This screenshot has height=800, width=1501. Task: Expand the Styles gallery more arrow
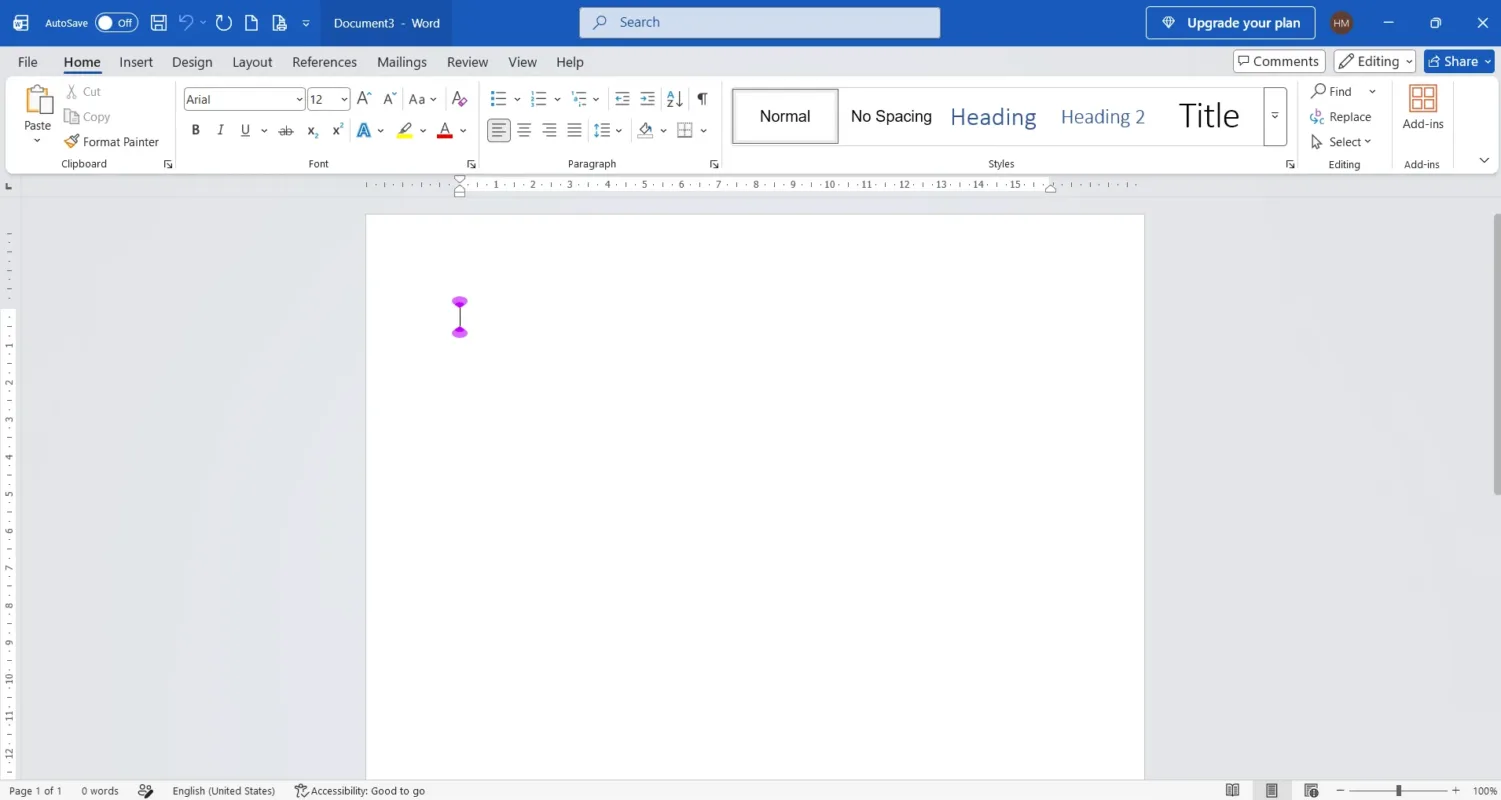tap(1275, 116)
